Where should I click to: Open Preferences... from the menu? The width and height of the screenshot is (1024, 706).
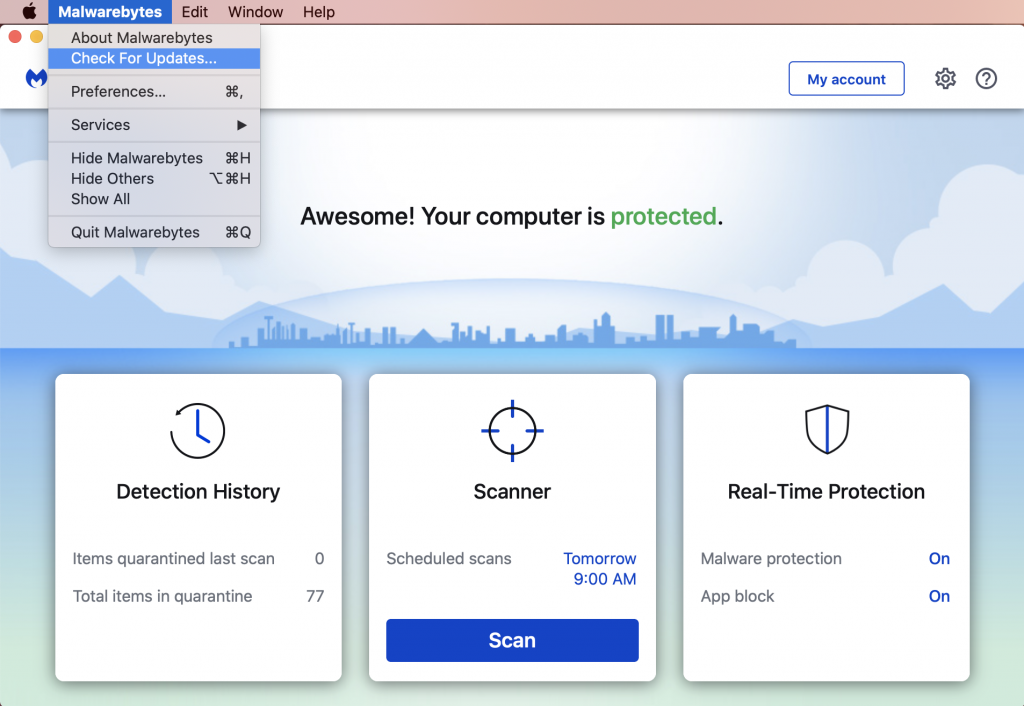coord(154,91)
